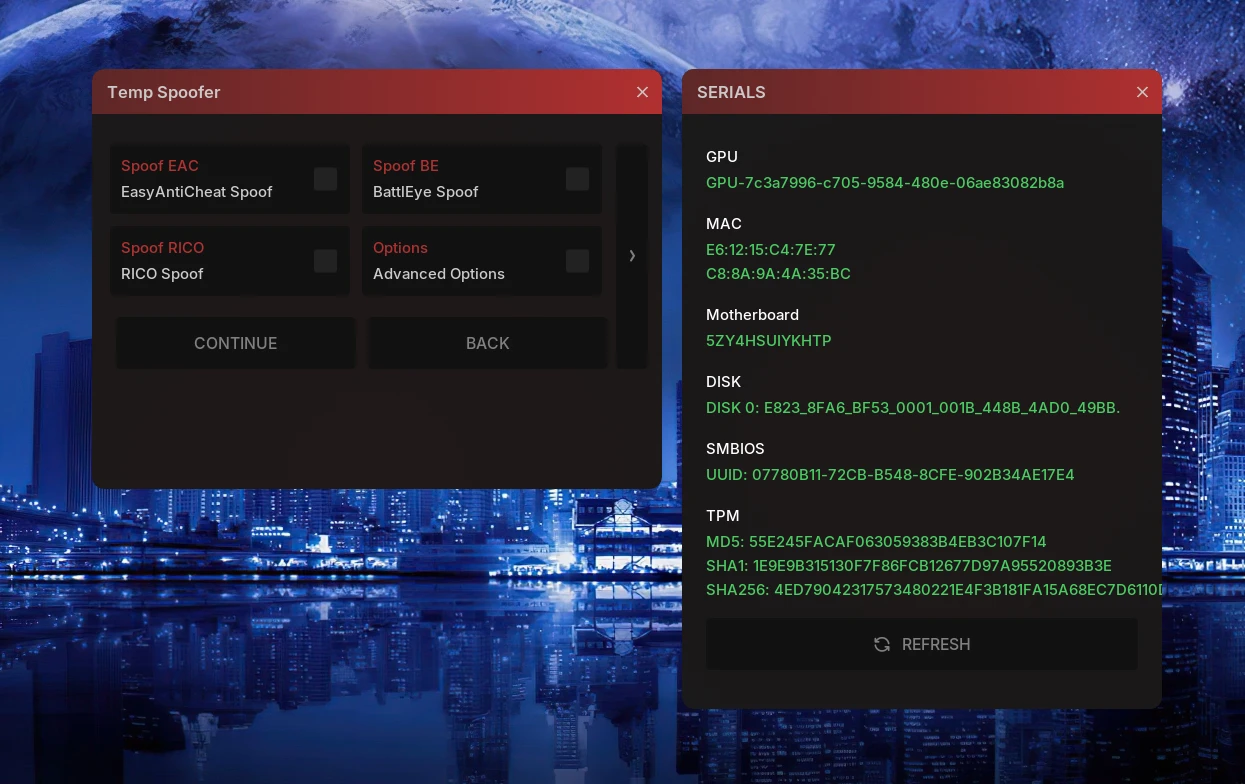The image size is (1245, 784).
Task: Click the SMBIOS section label
Action: click(735, 448)
